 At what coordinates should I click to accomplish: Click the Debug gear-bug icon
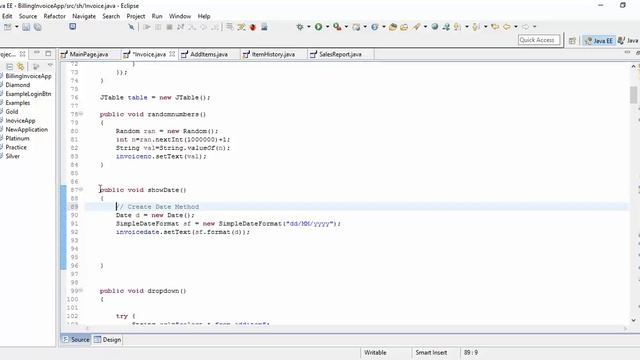coord(300,27)
